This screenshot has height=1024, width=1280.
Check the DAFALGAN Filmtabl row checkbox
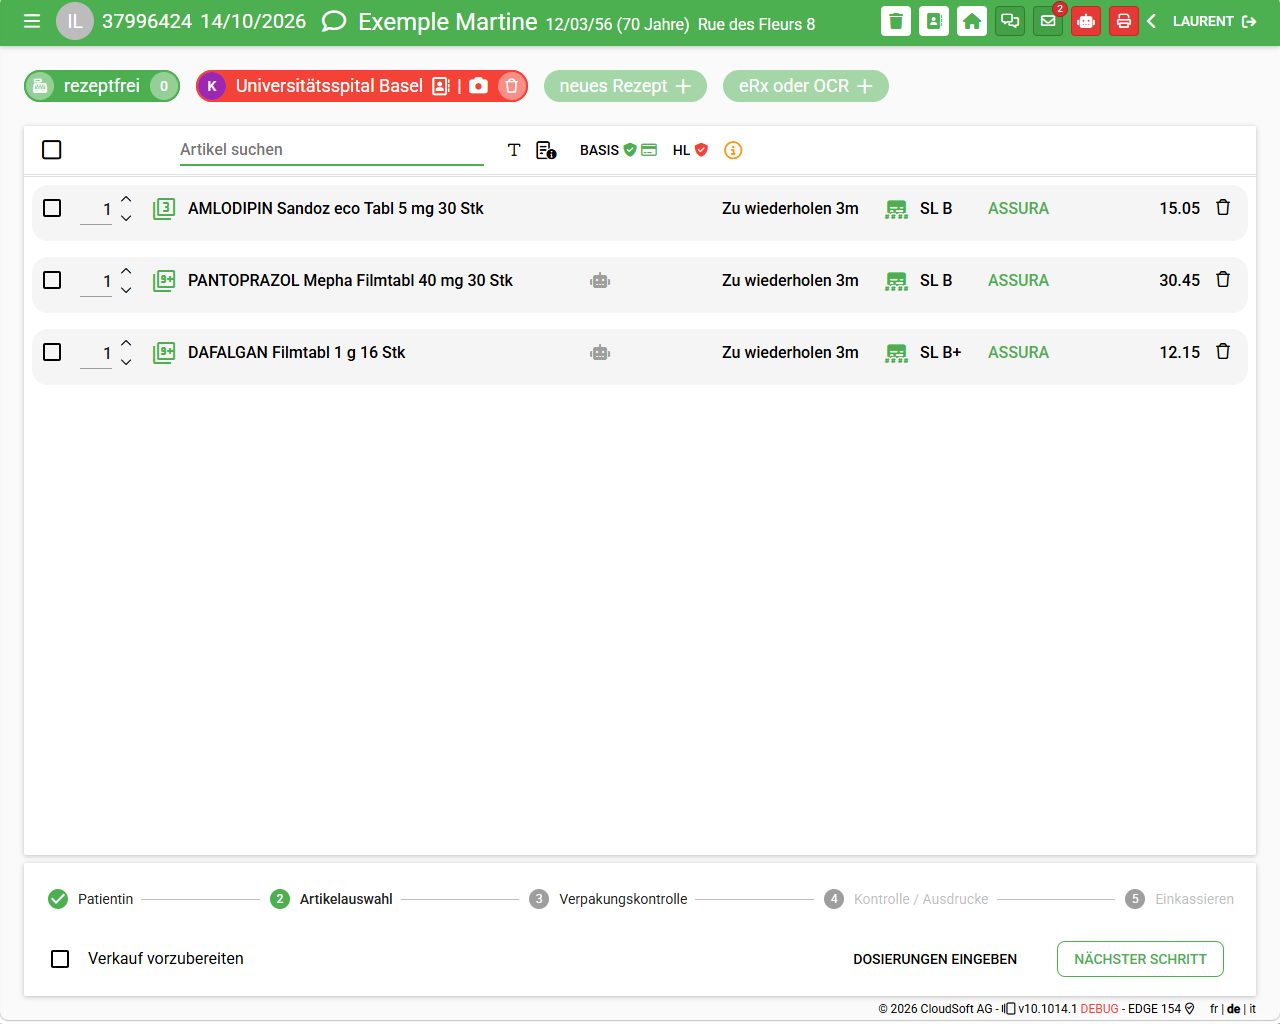(x=52, y=352)
